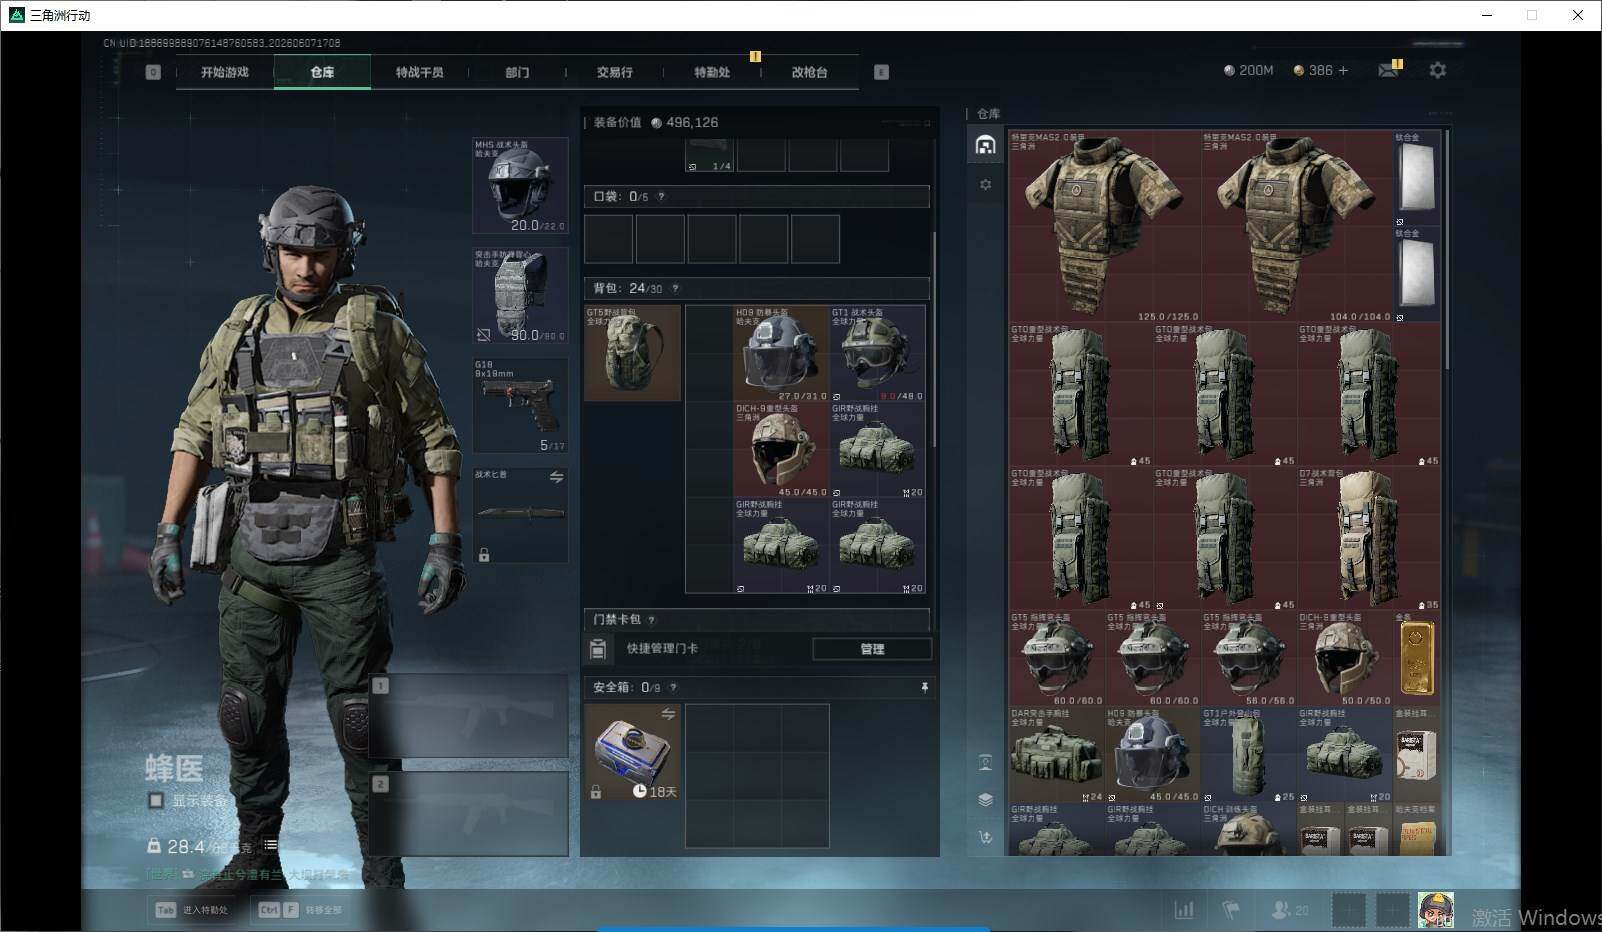Switch to the 交易行 tab
This screenshot has width=1602, height=932.
(614, 72)
